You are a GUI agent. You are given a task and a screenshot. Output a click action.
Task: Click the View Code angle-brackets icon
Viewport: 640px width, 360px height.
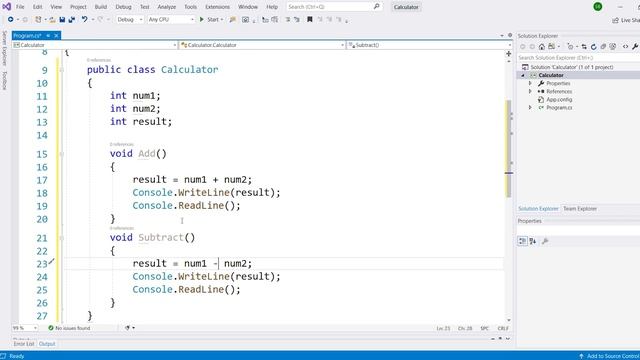pyautogui.click(x=625, y=47)
